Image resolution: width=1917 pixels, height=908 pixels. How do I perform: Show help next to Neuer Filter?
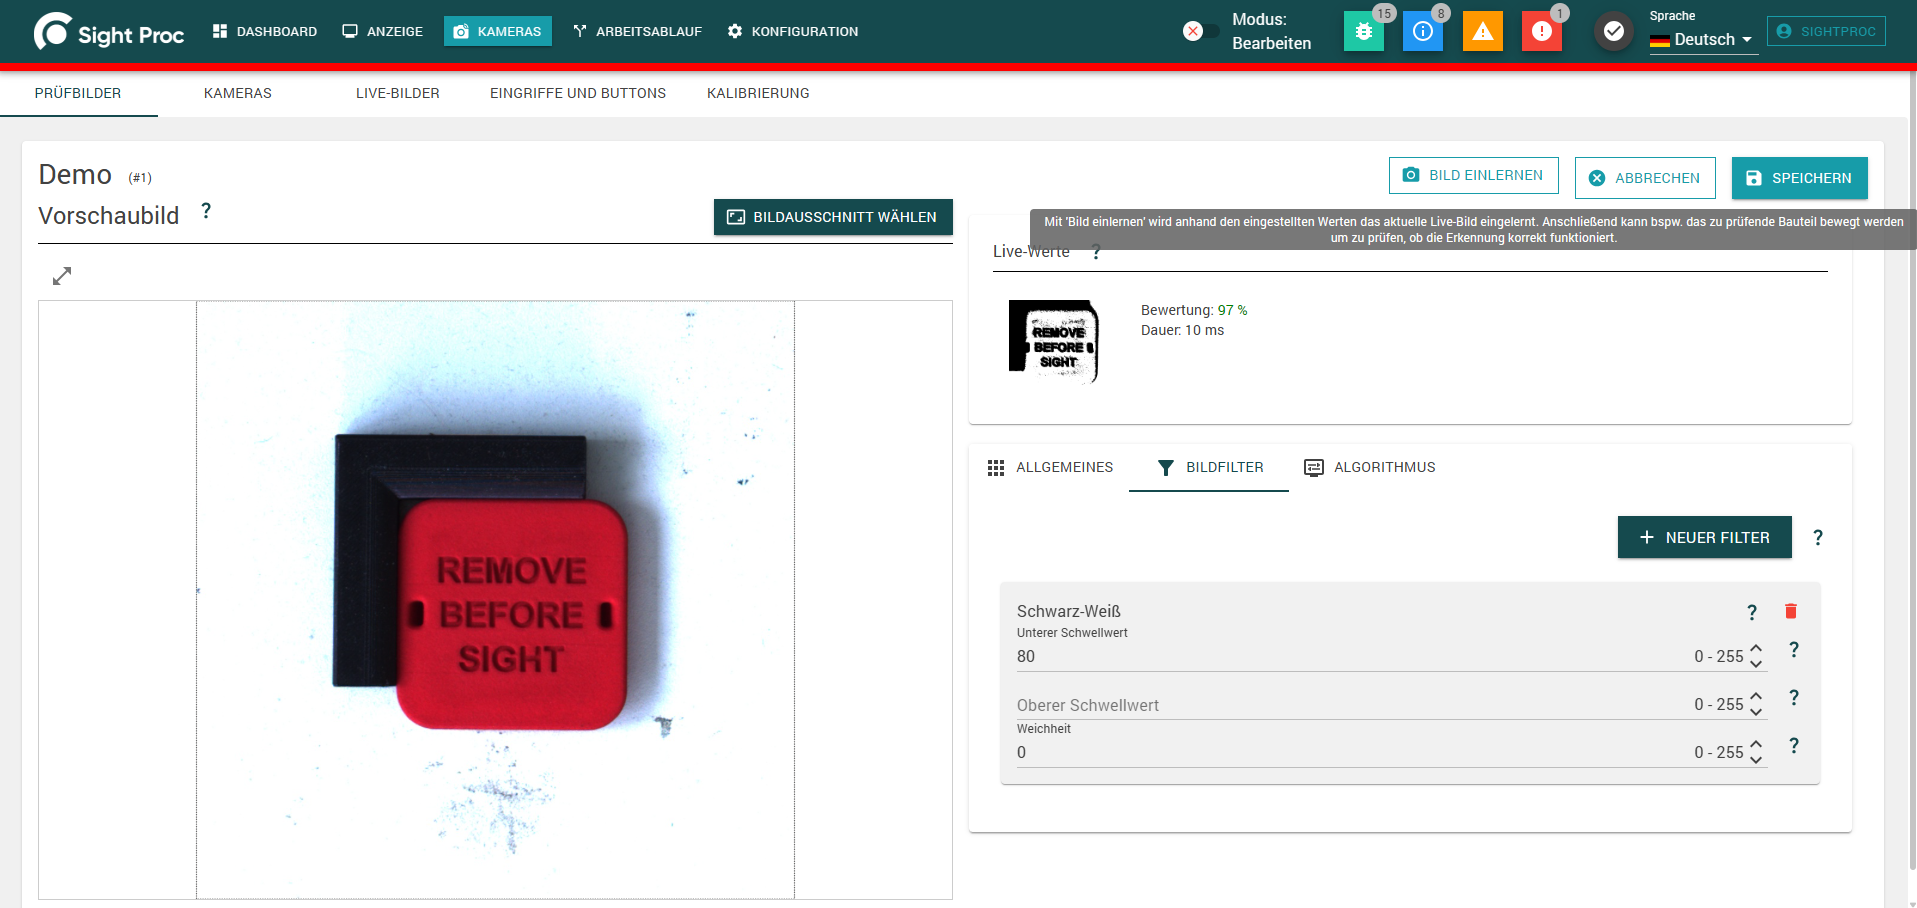pos(1818,538)
